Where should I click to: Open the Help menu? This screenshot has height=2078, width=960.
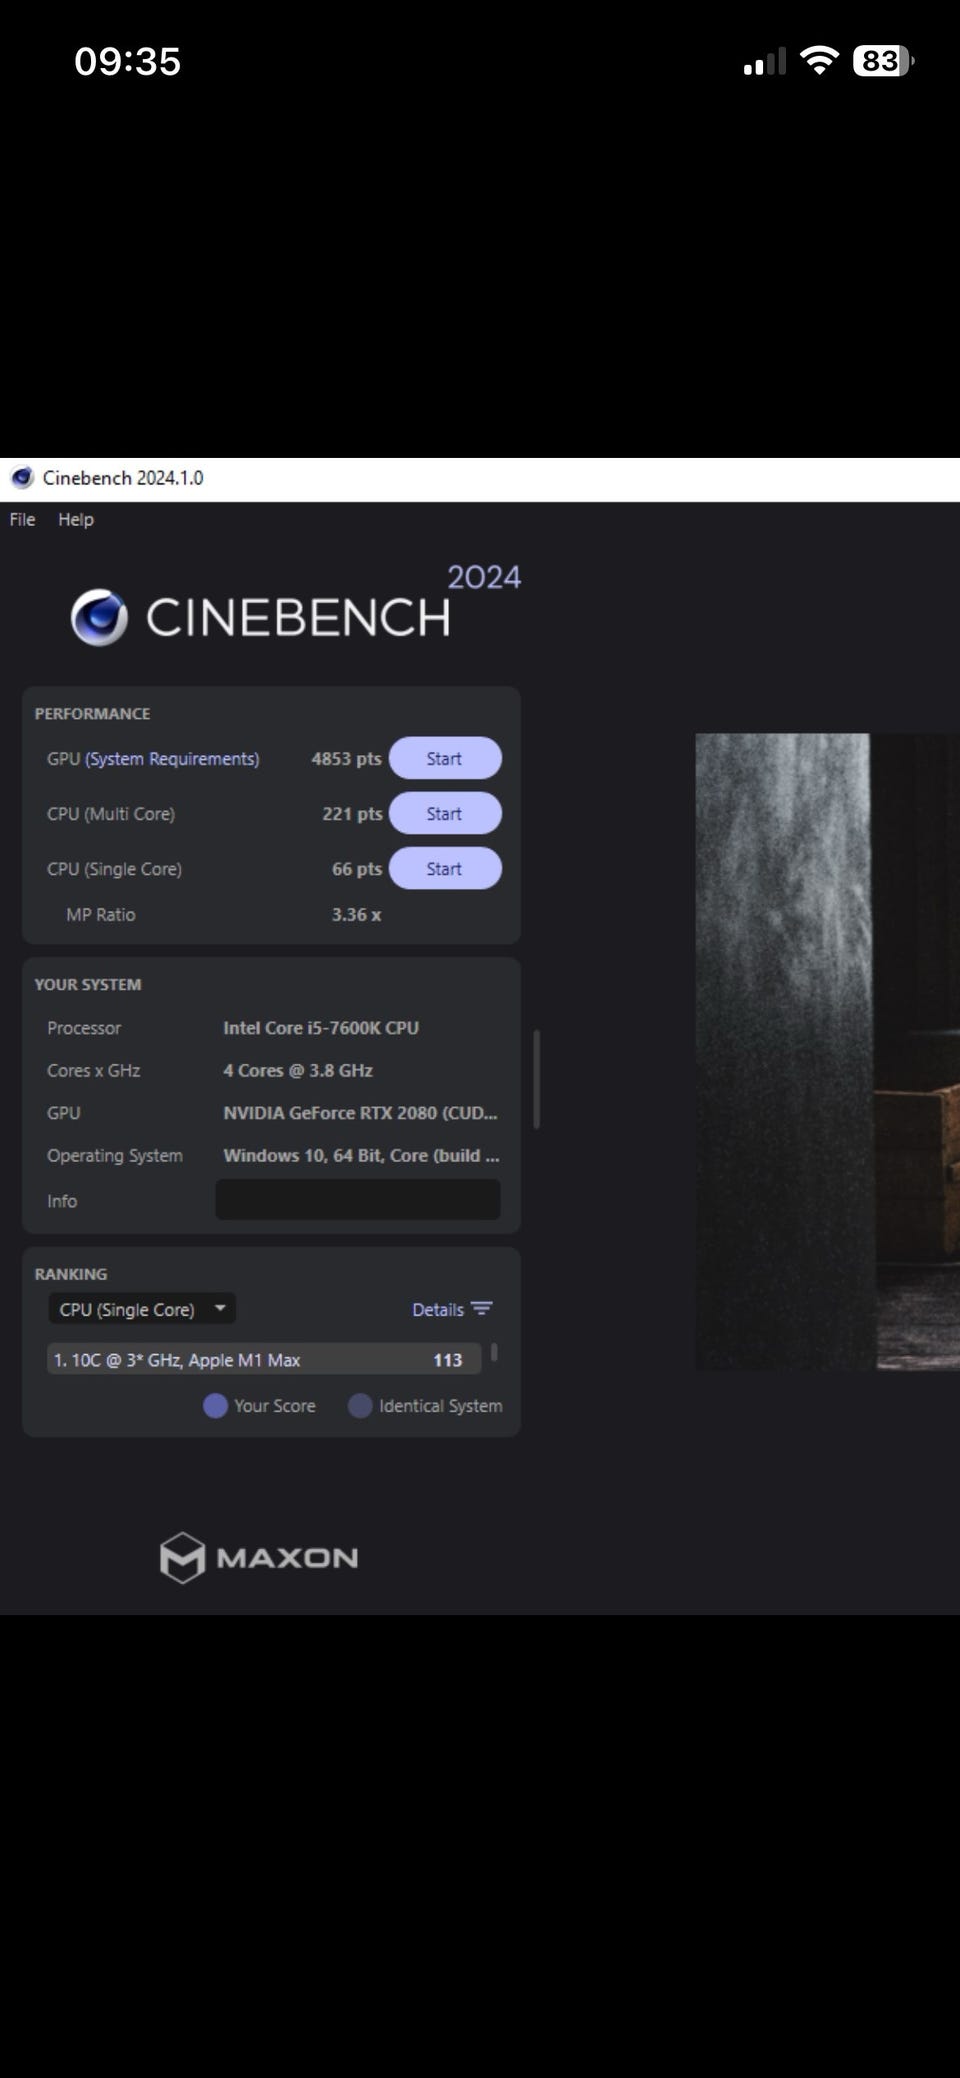76,520
